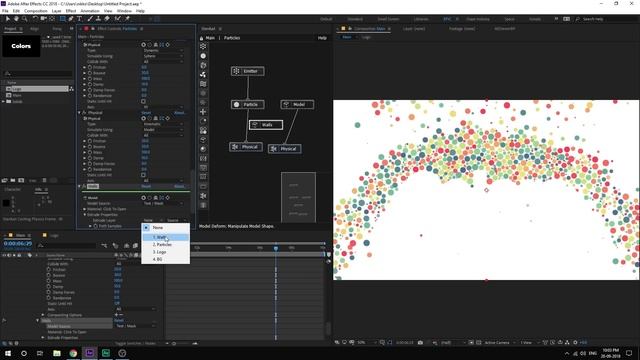Toggle Randomize stopwatch in timeline panel

[x=49, y=298]
